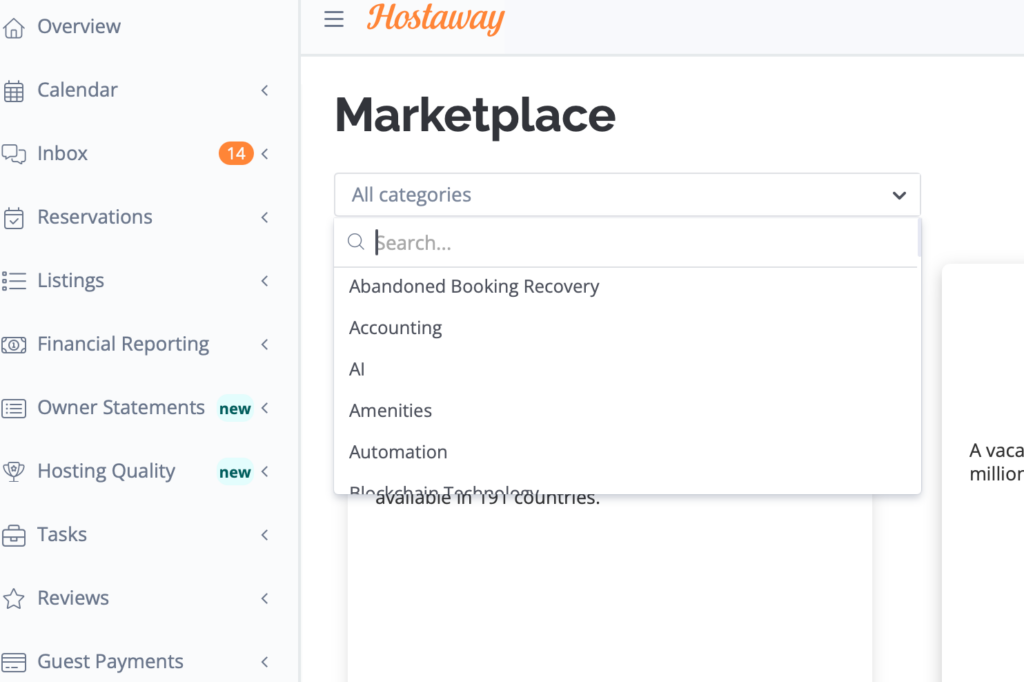
Task: Expand the Inbox submenu chevron
Action: point(264,154)
